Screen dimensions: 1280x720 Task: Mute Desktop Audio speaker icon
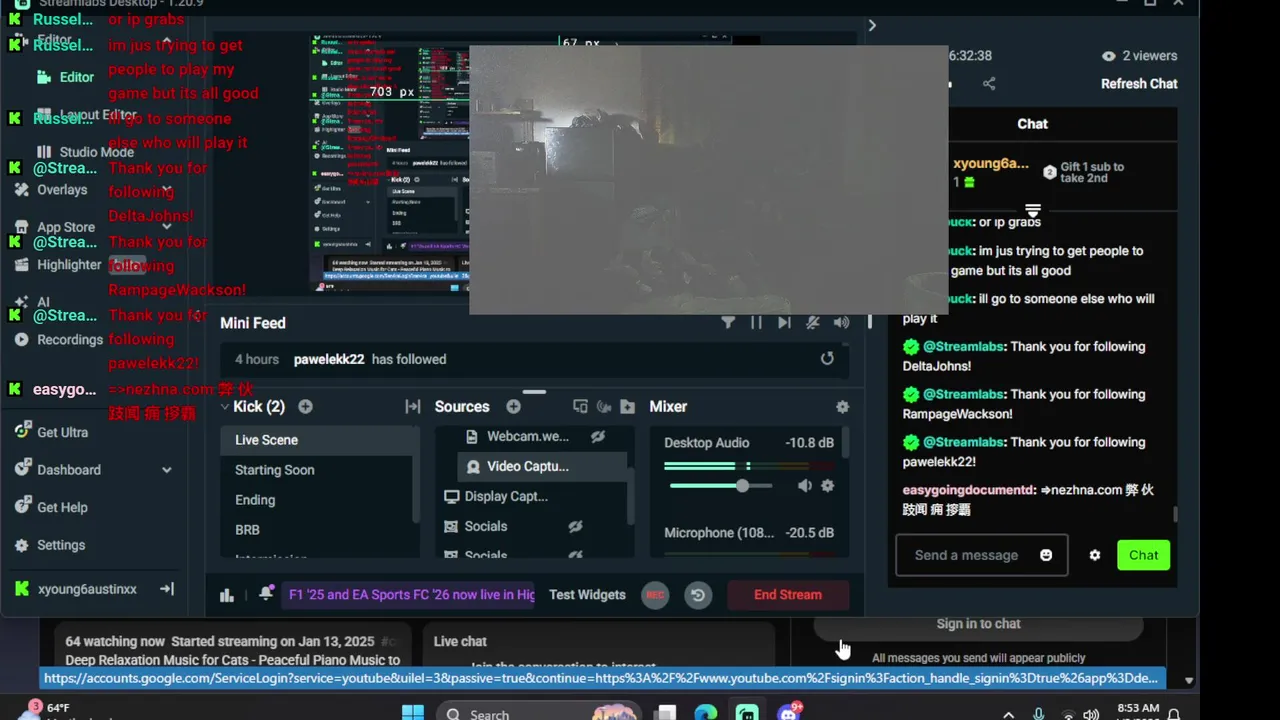pyautogui.click(x=804, y=486)
